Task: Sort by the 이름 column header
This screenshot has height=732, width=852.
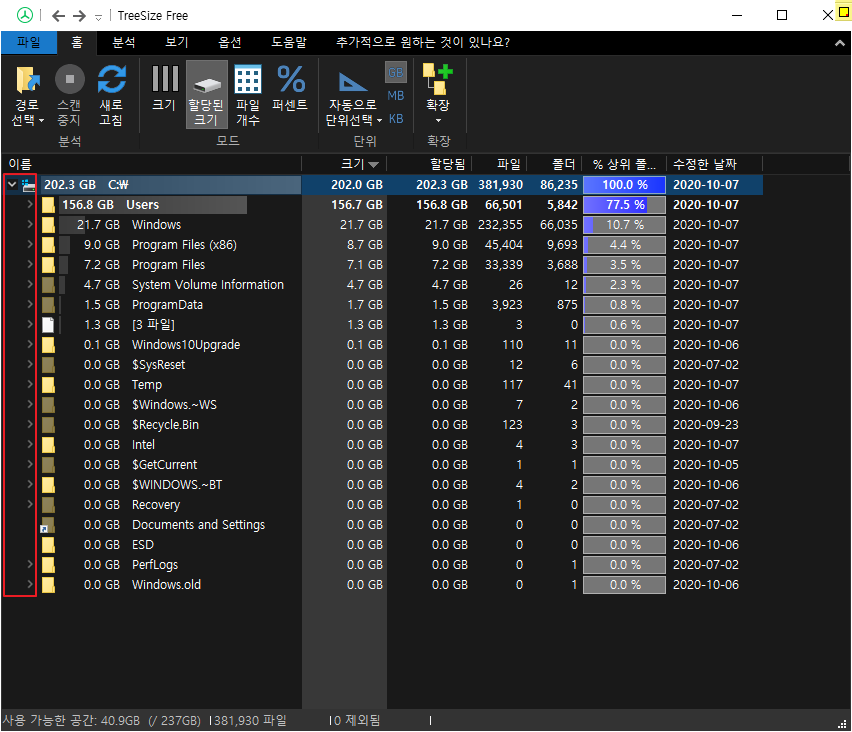Action: (x=152, y=164)
